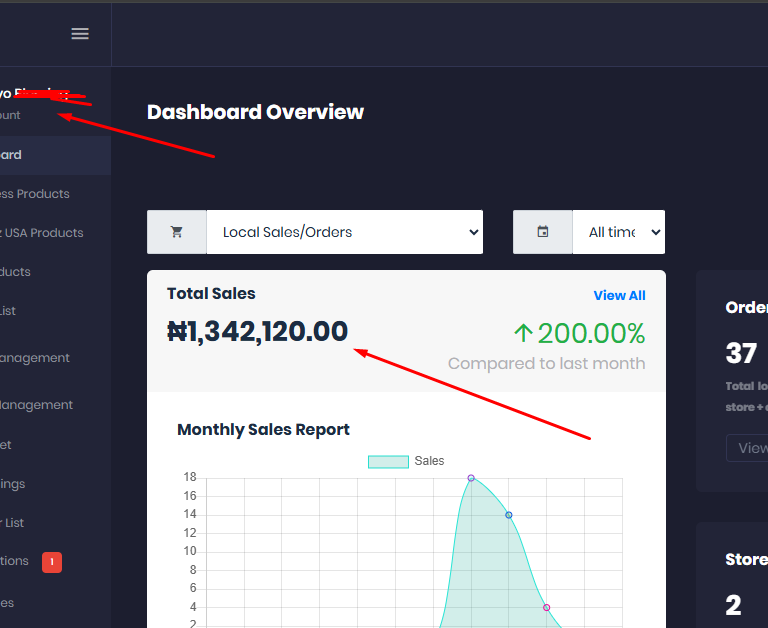The image size is (768, 628).
Task: Click the View All link in Total Sales
Action: tap(619, 295)
